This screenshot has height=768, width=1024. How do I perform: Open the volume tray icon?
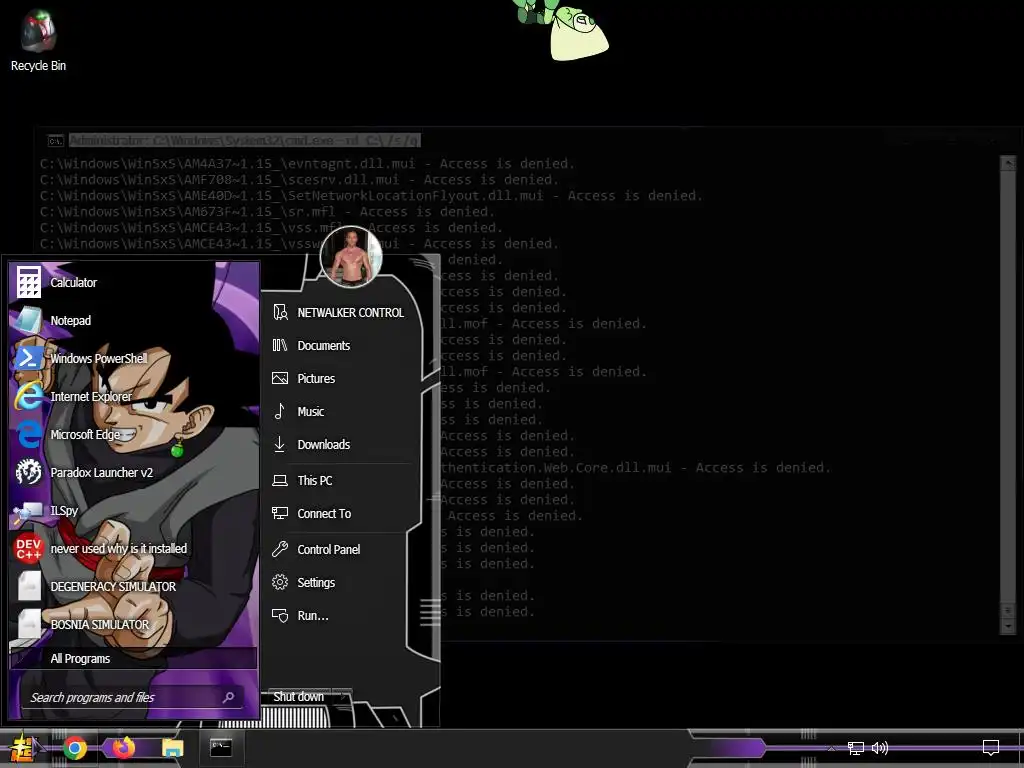(880, 748)
